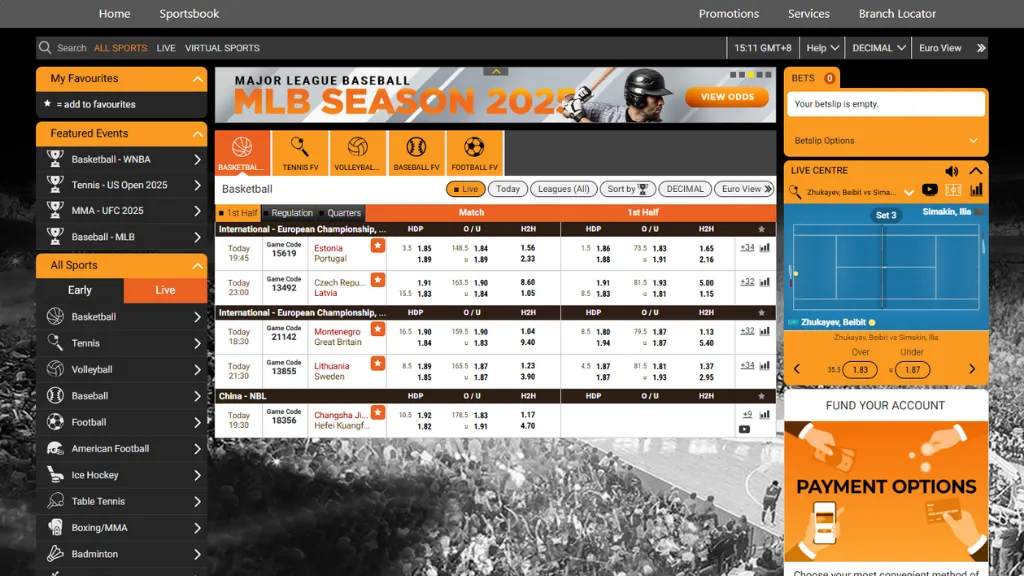Switch via Euro View button in filter row
1024x576 pixels.
(x=745, y=189)
